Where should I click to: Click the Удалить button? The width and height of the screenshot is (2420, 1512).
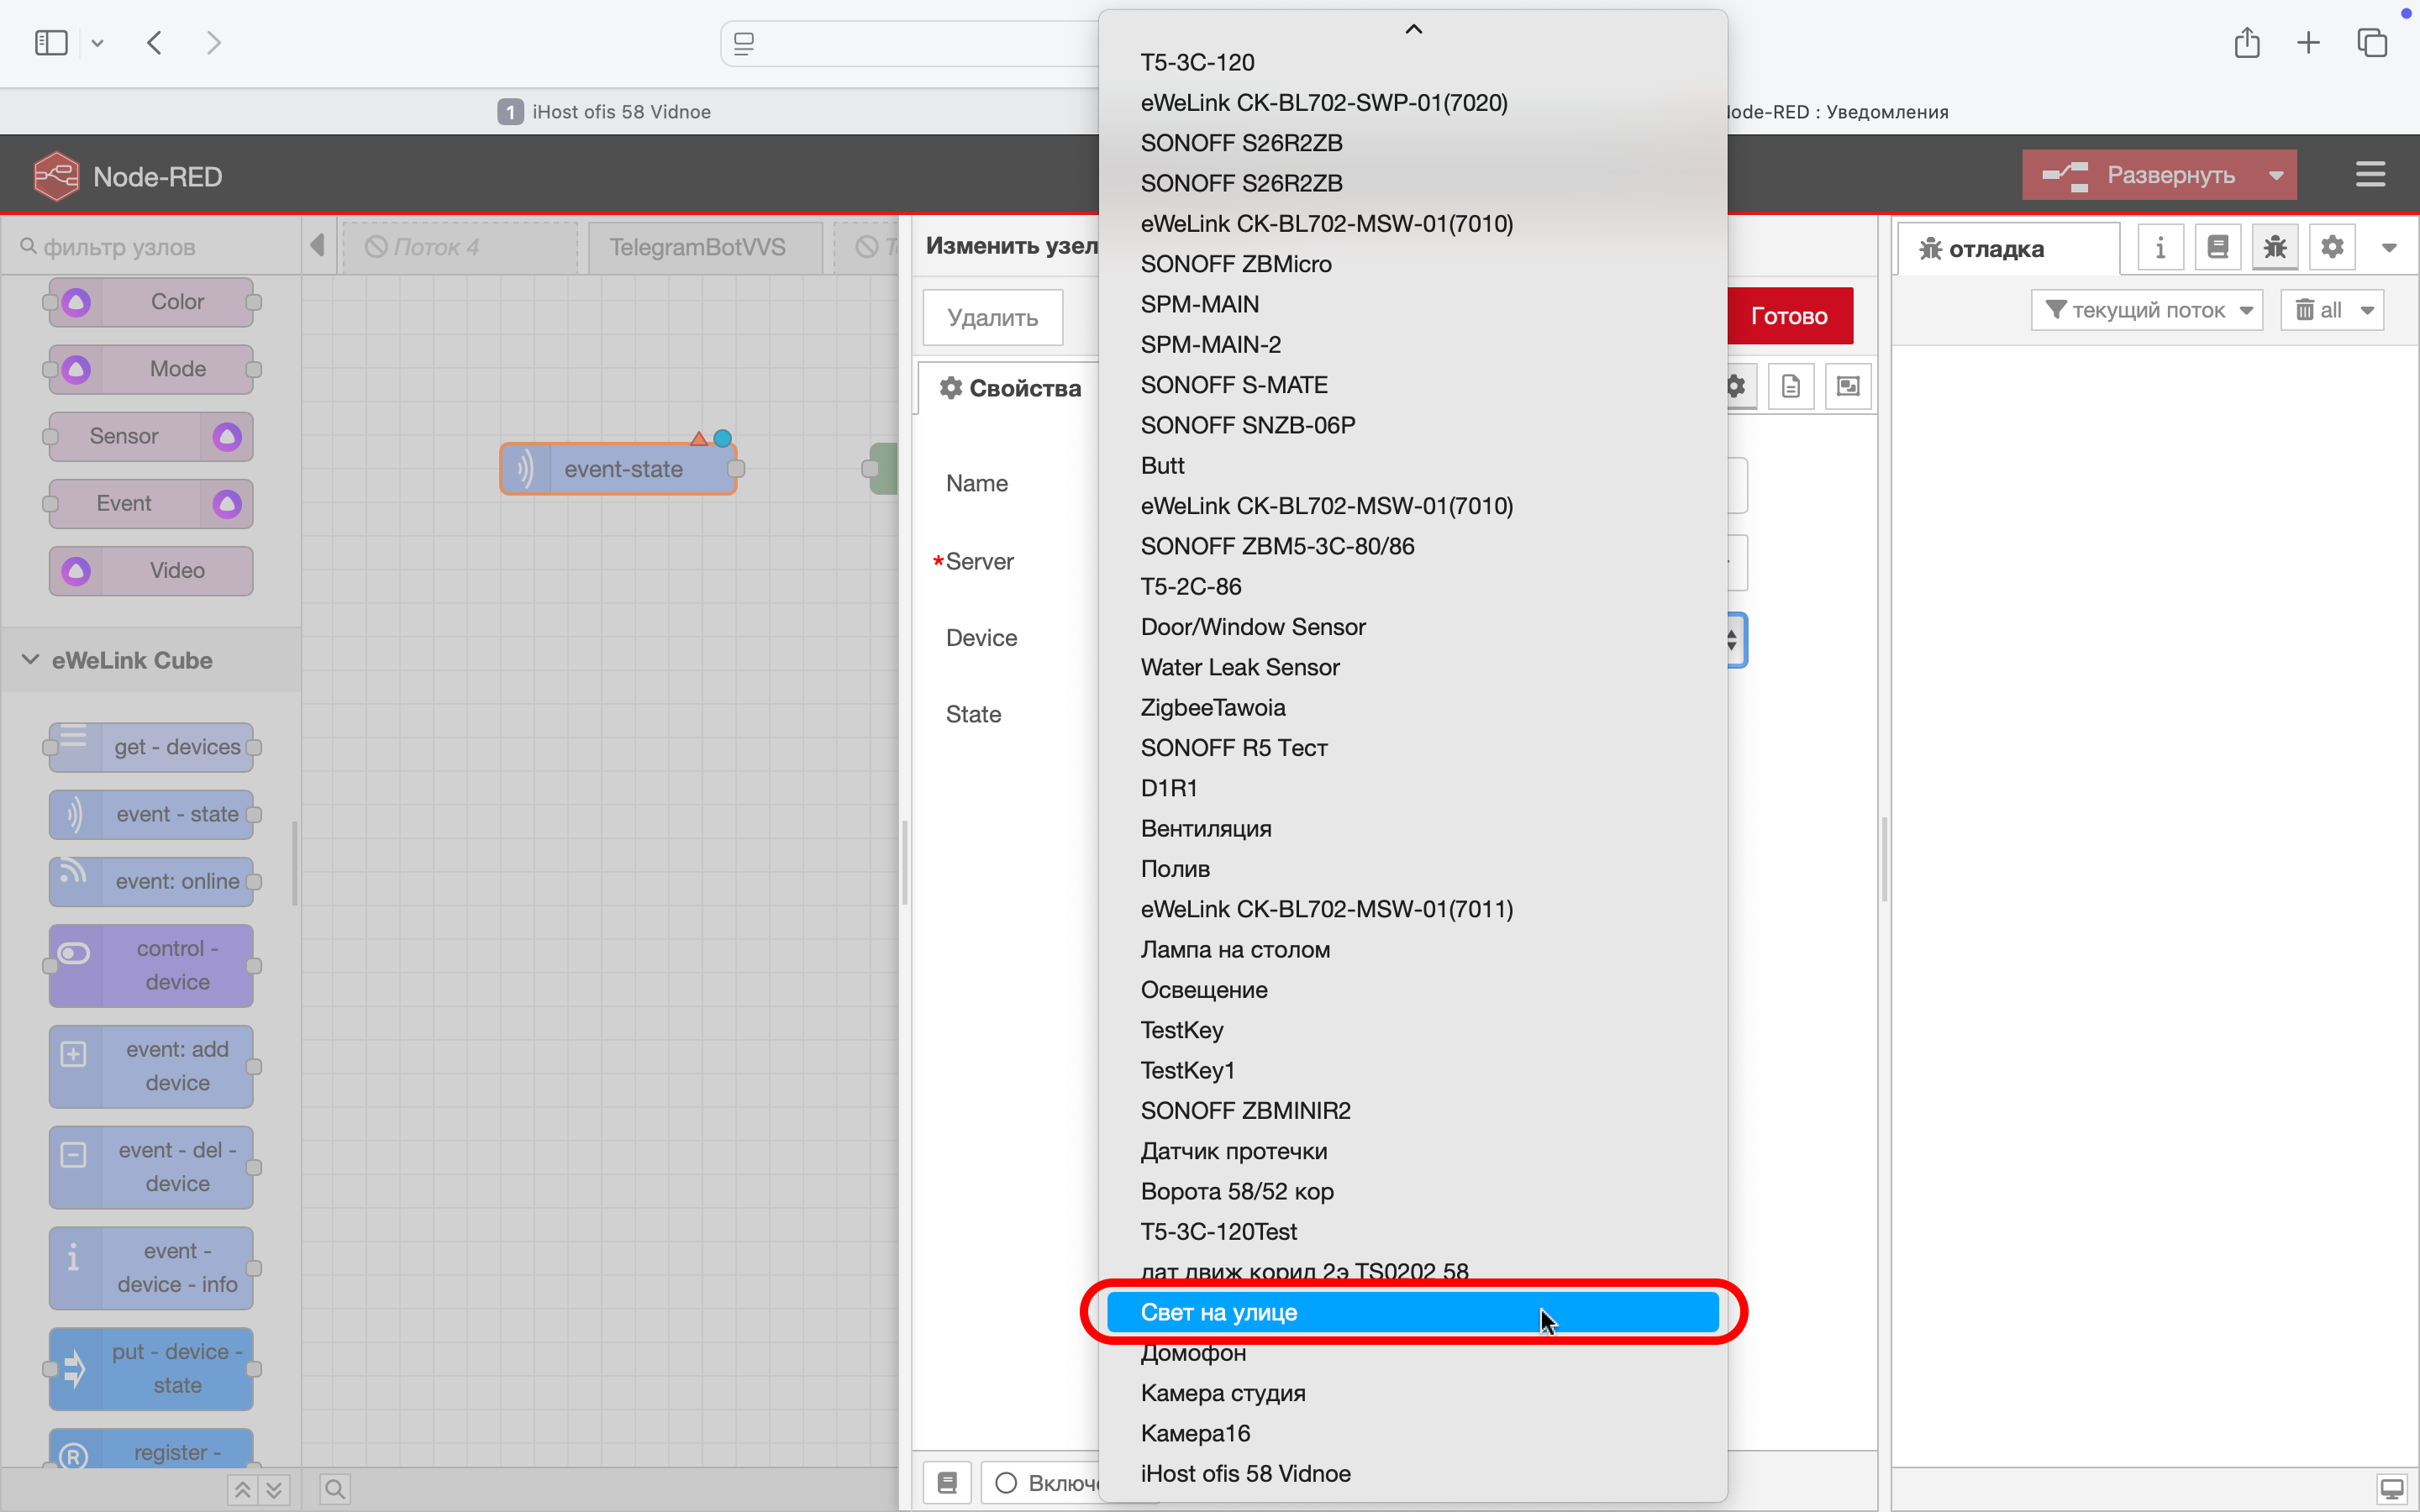pos(992,318)
